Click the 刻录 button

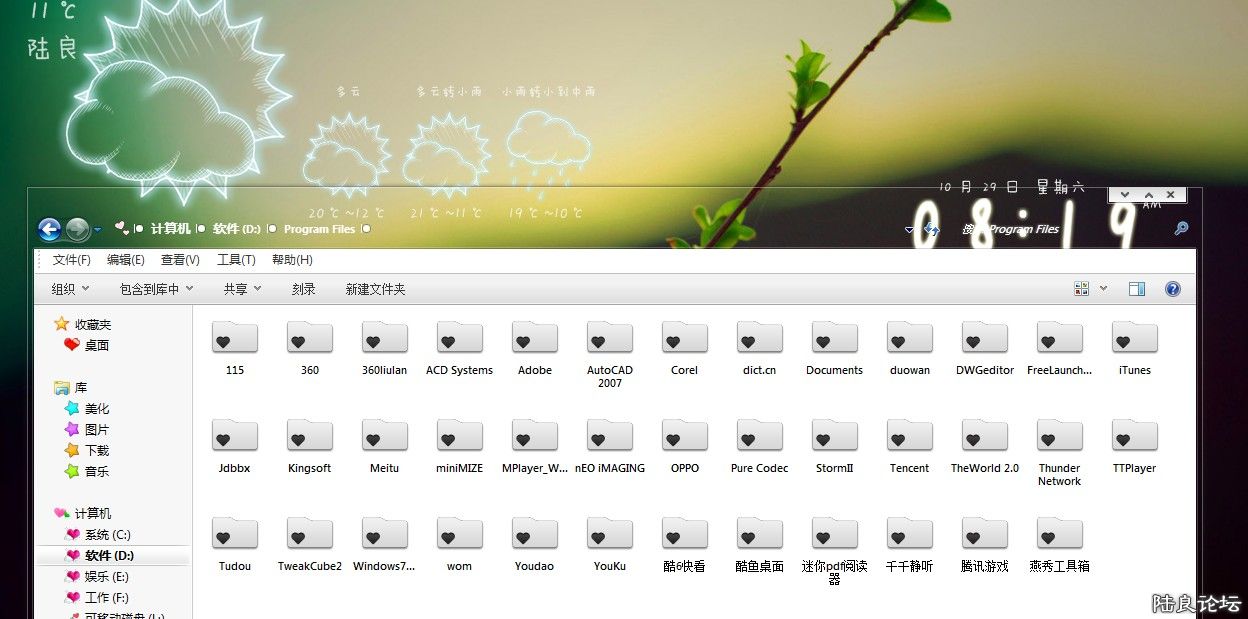pos(303,289)
